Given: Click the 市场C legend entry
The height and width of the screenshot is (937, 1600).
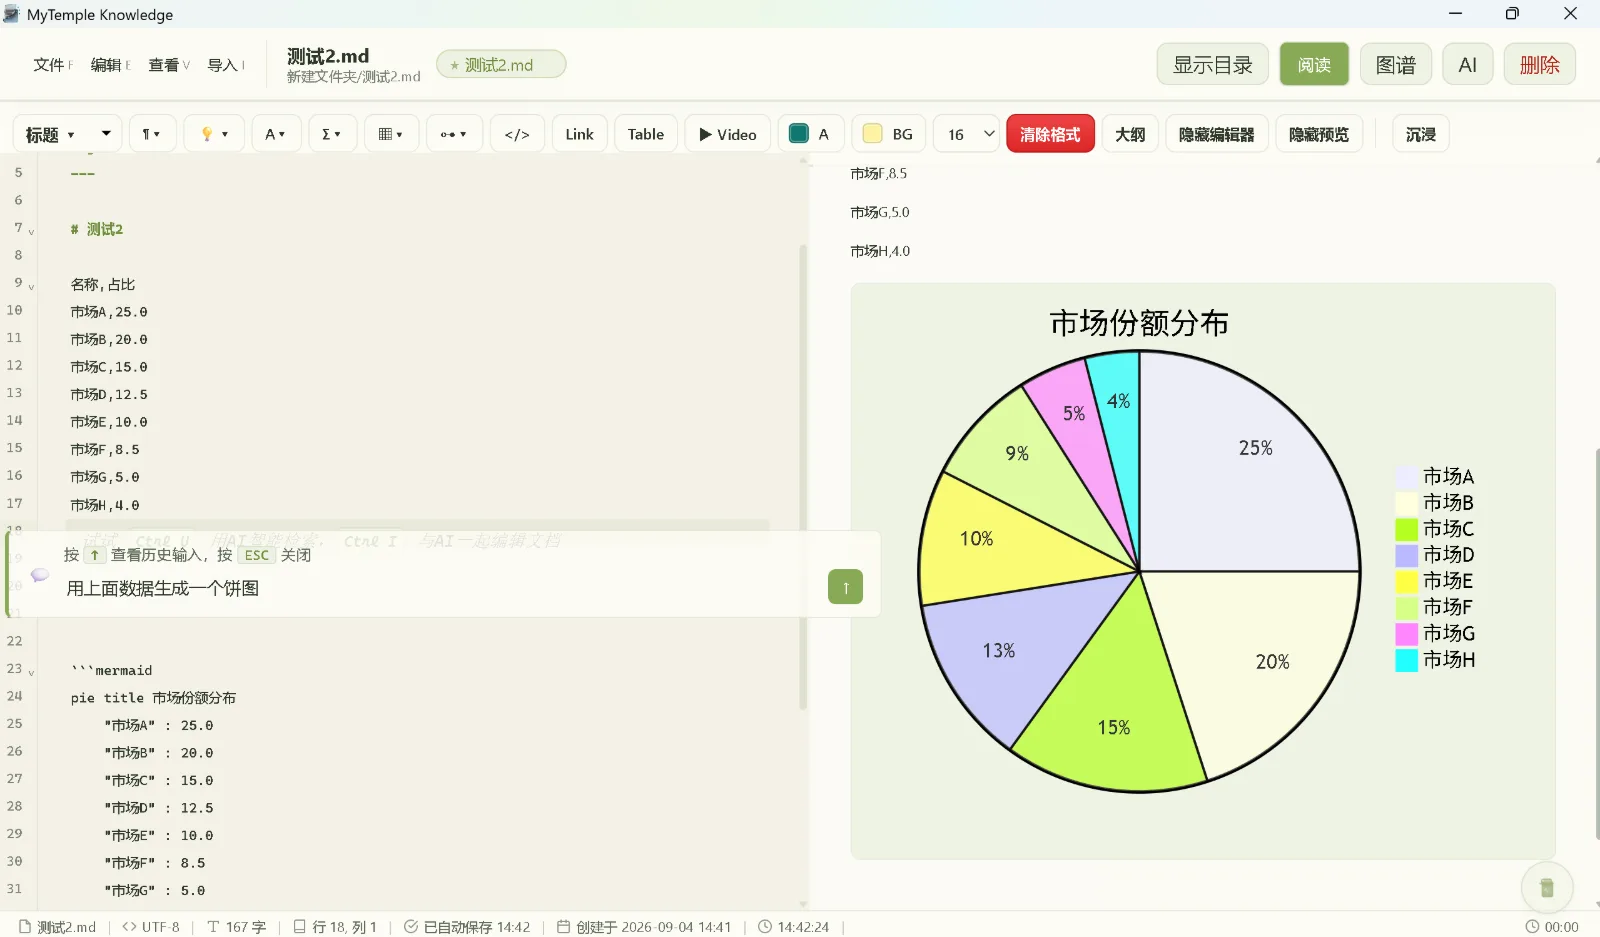Looking at the screenshot, I should coord(1435,528).
